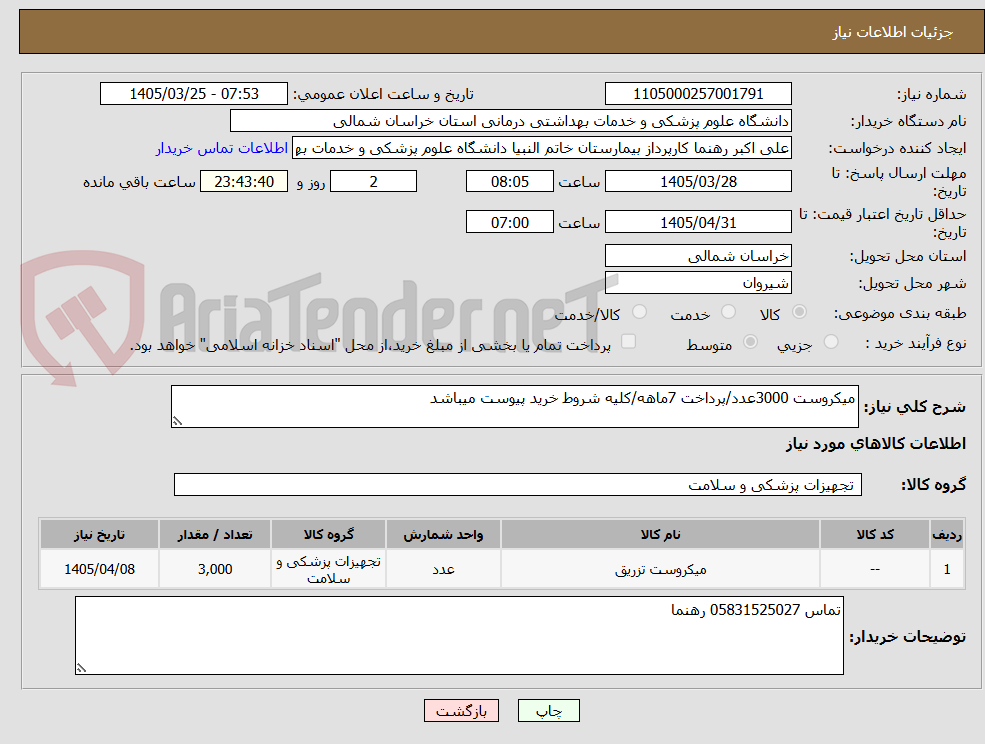This screenshot has height=744, width=985.
Task: Click the row number cell 1
Action: point(947,569)
